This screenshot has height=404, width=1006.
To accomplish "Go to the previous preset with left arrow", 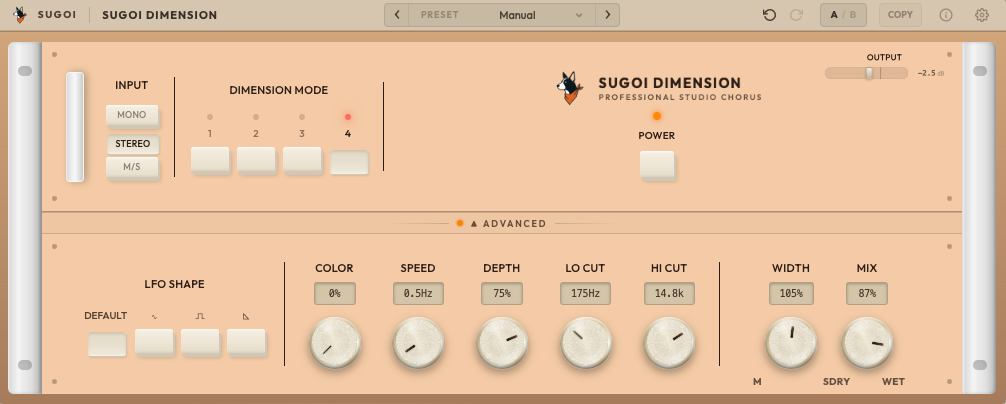I will click(396, 15).
